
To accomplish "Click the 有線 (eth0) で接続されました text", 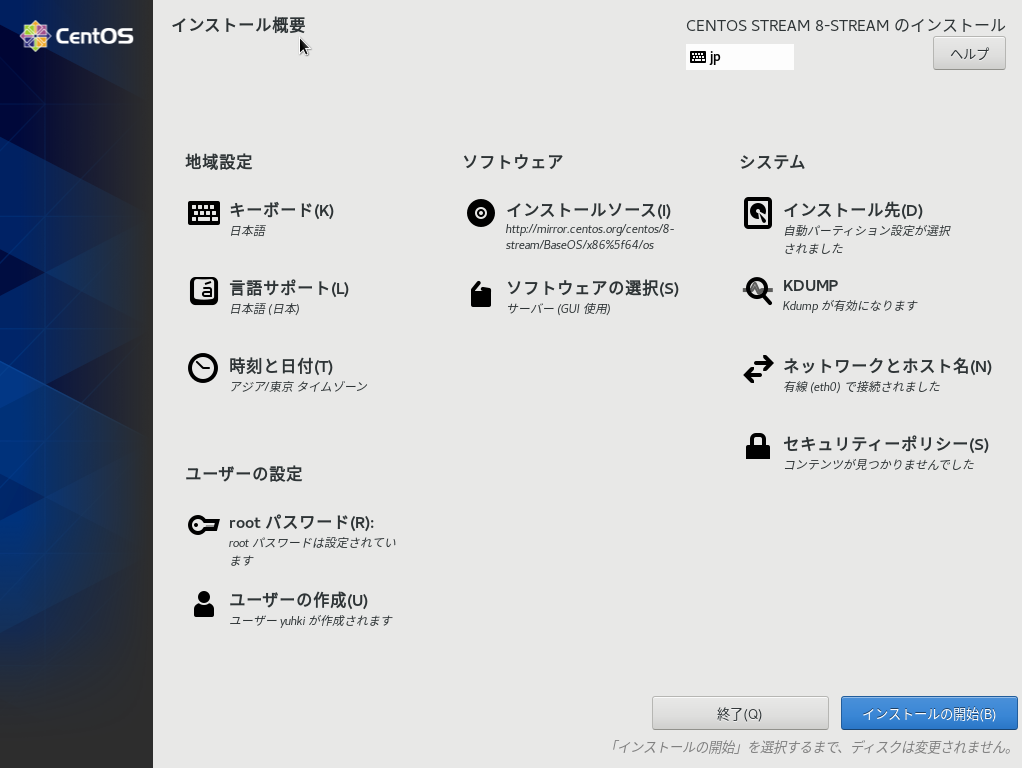I will pyautogui.click(x=862, y=387).
